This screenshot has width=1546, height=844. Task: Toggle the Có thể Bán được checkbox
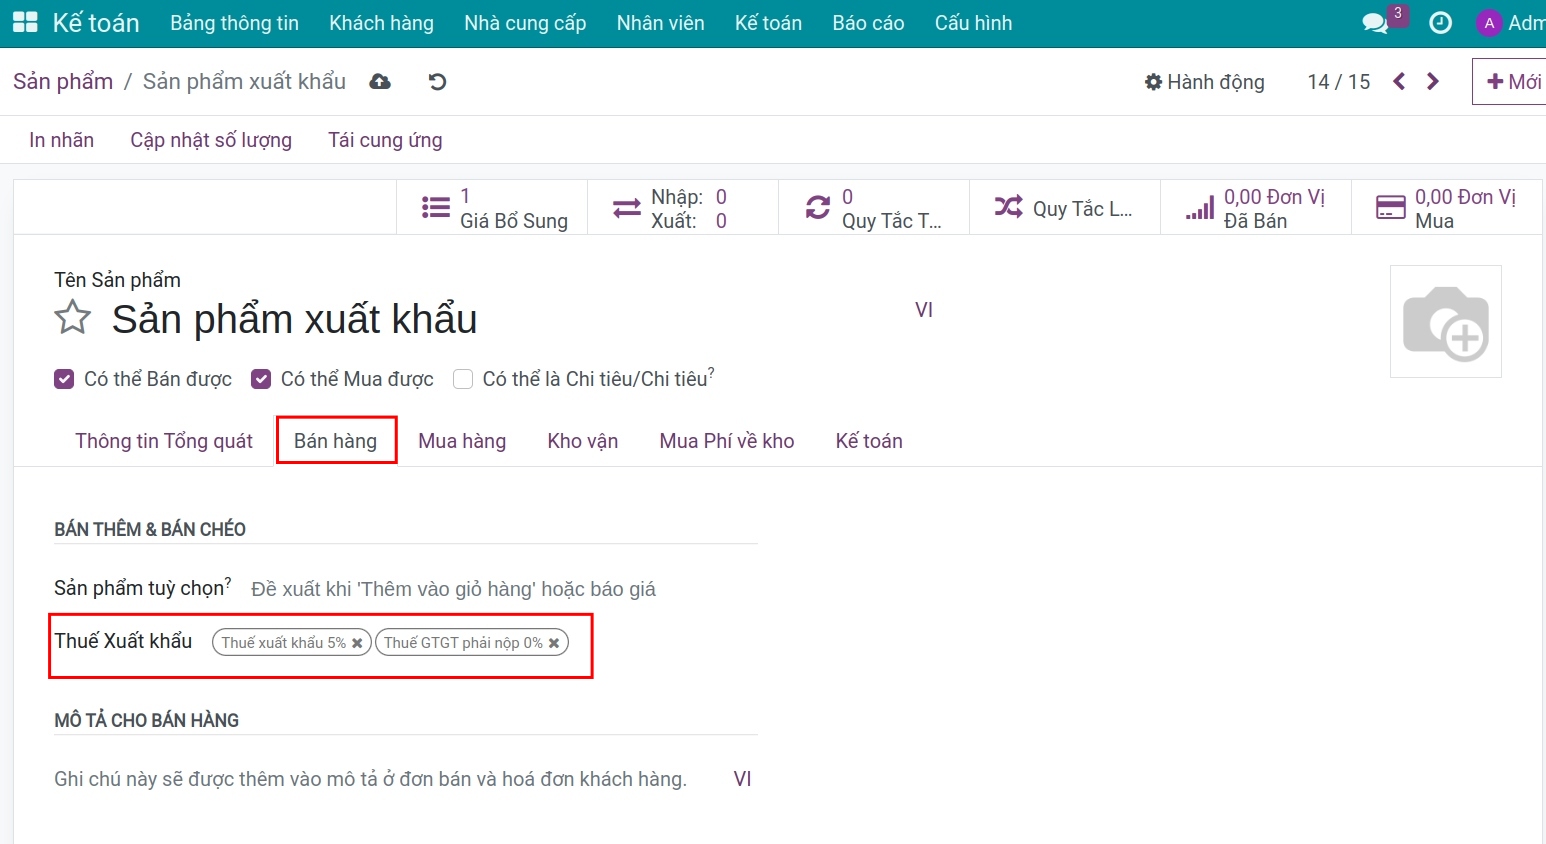click(x=64, y=379)
